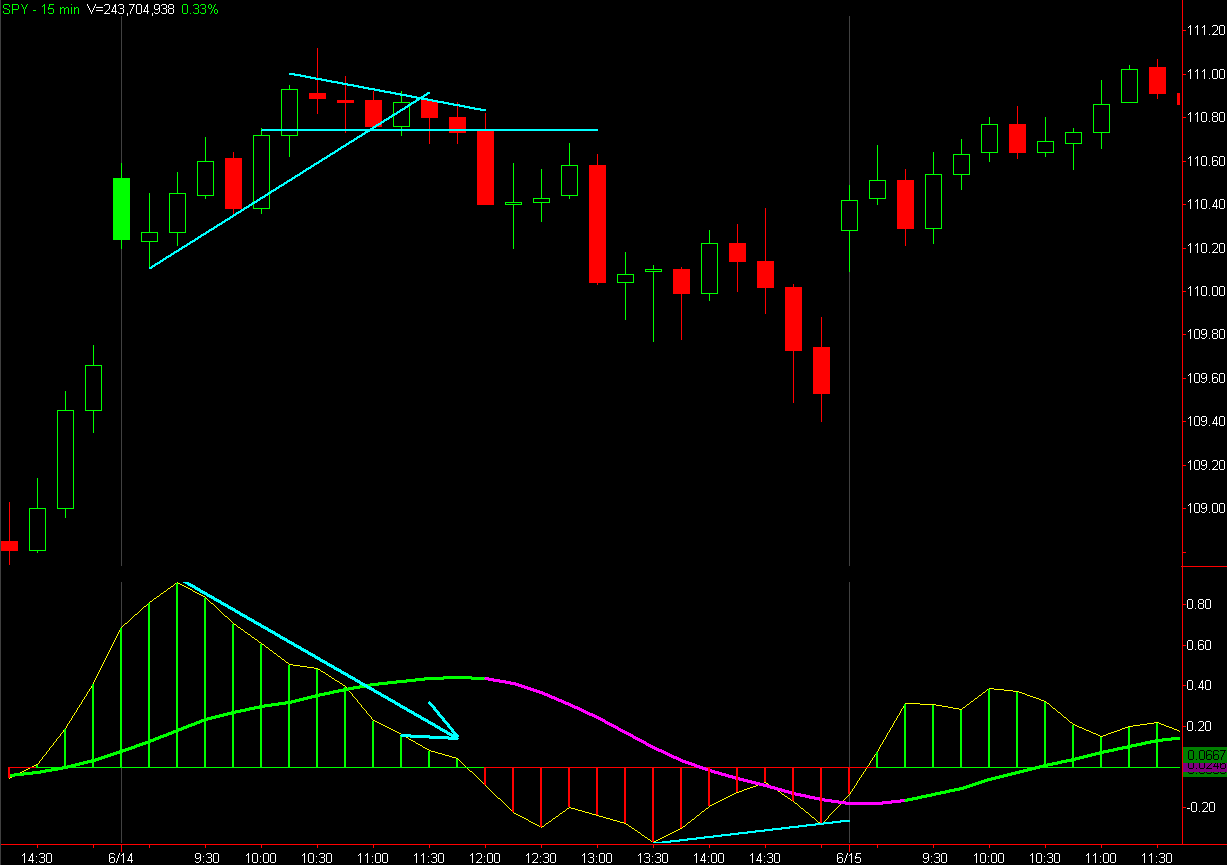Click the 10:00 label on the 6/14 session

(x=261, y=857)
